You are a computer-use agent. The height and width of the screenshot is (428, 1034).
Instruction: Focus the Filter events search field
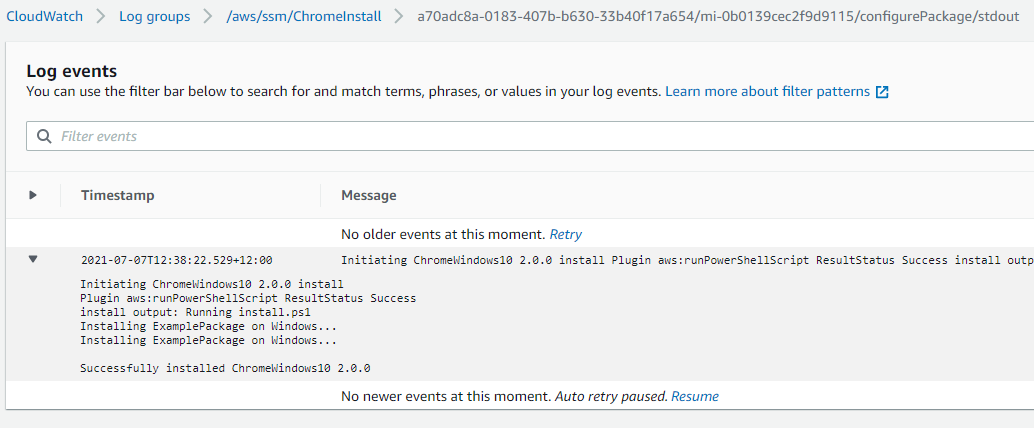coord(530,136)
